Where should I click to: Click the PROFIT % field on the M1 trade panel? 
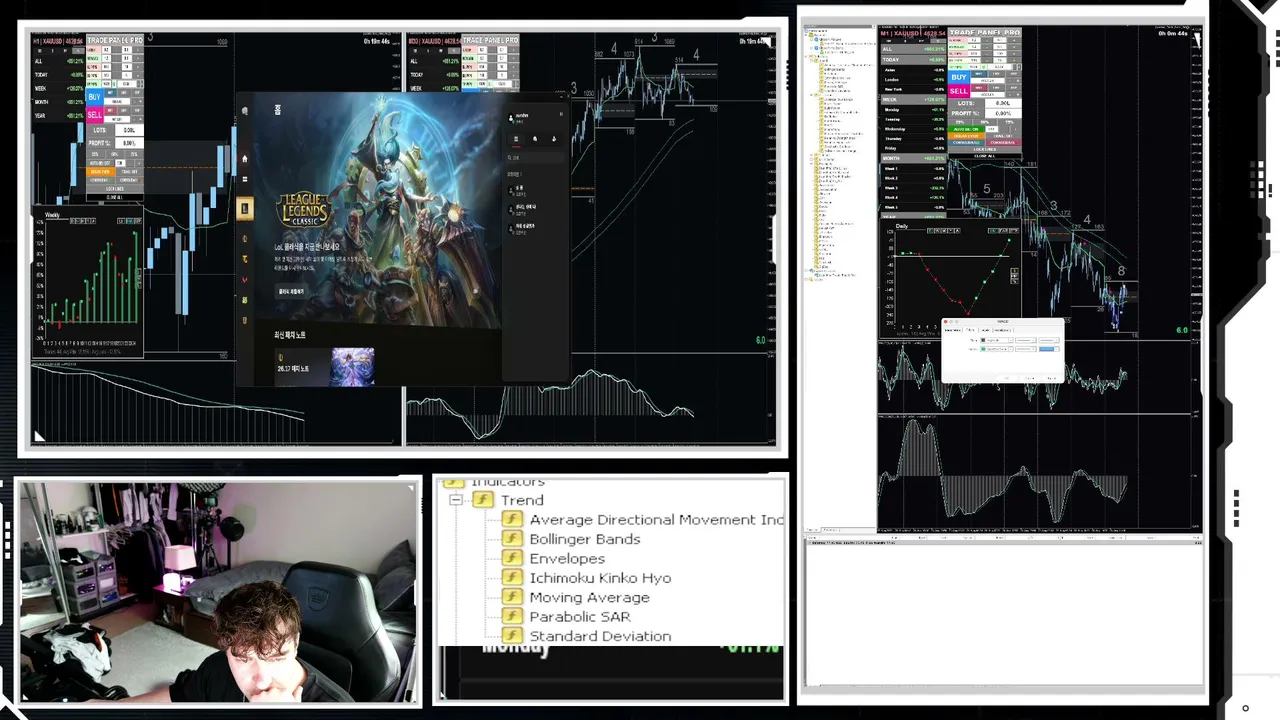click(1003, 113)
